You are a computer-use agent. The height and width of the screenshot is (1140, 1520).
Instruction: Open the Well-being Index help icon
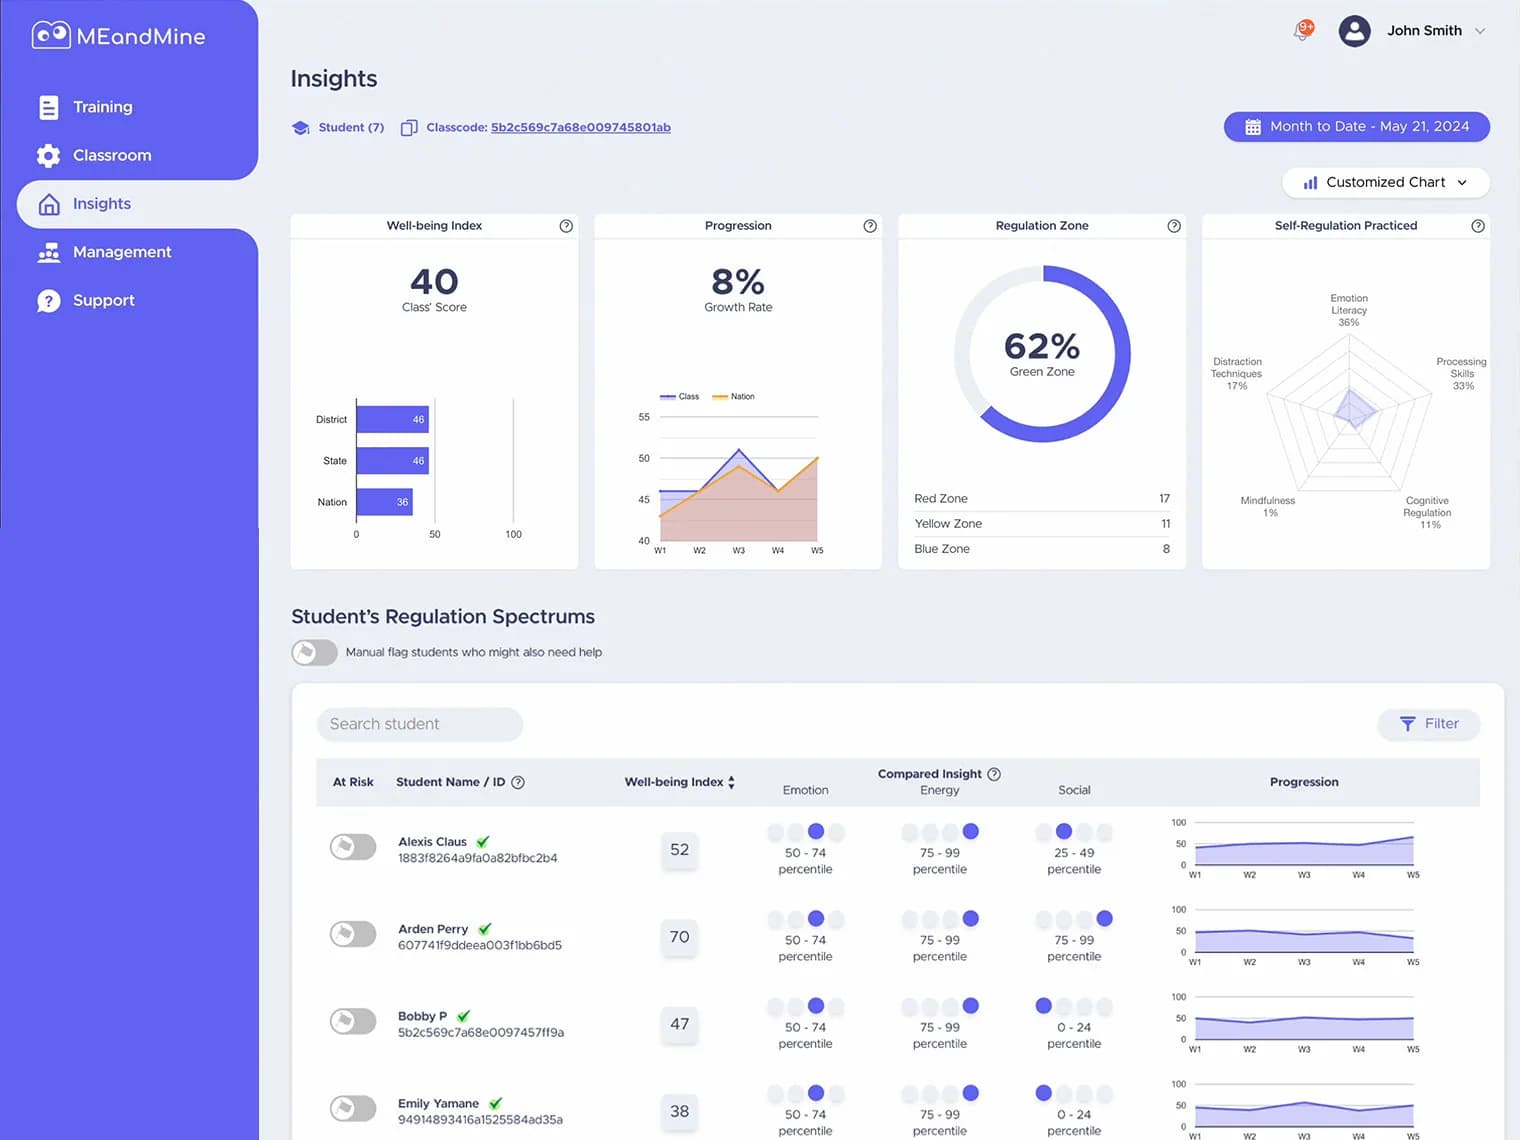point(566,226)
